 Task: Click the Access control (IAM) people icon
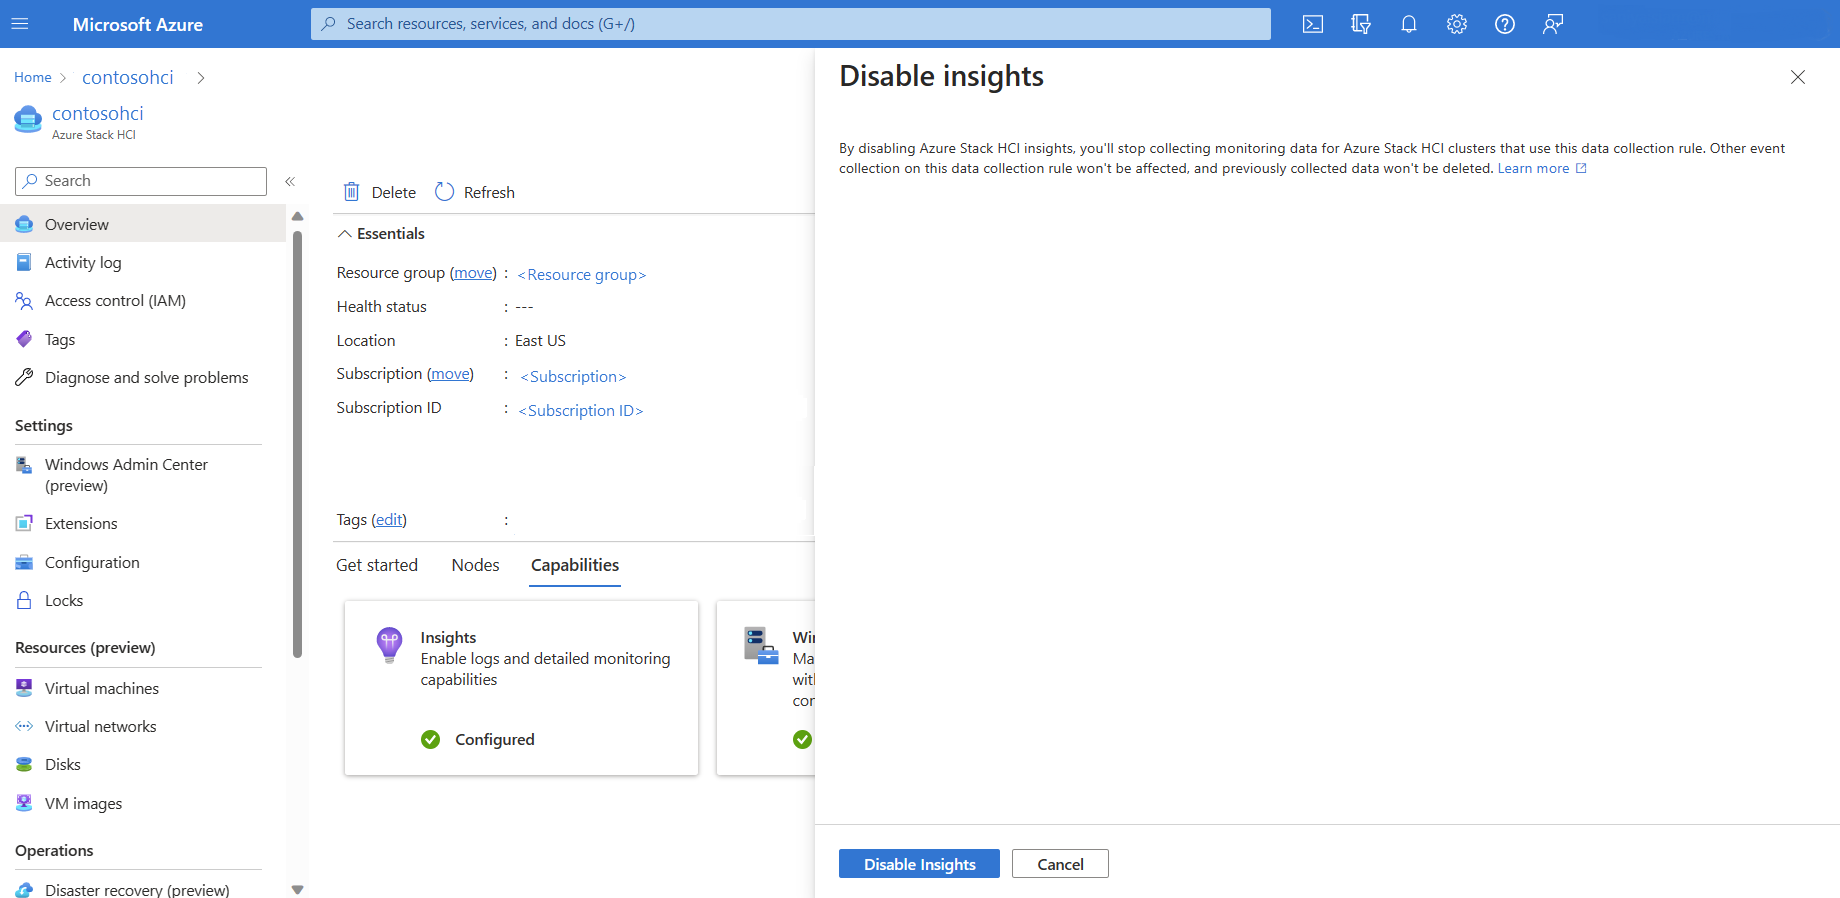(24, 301)
